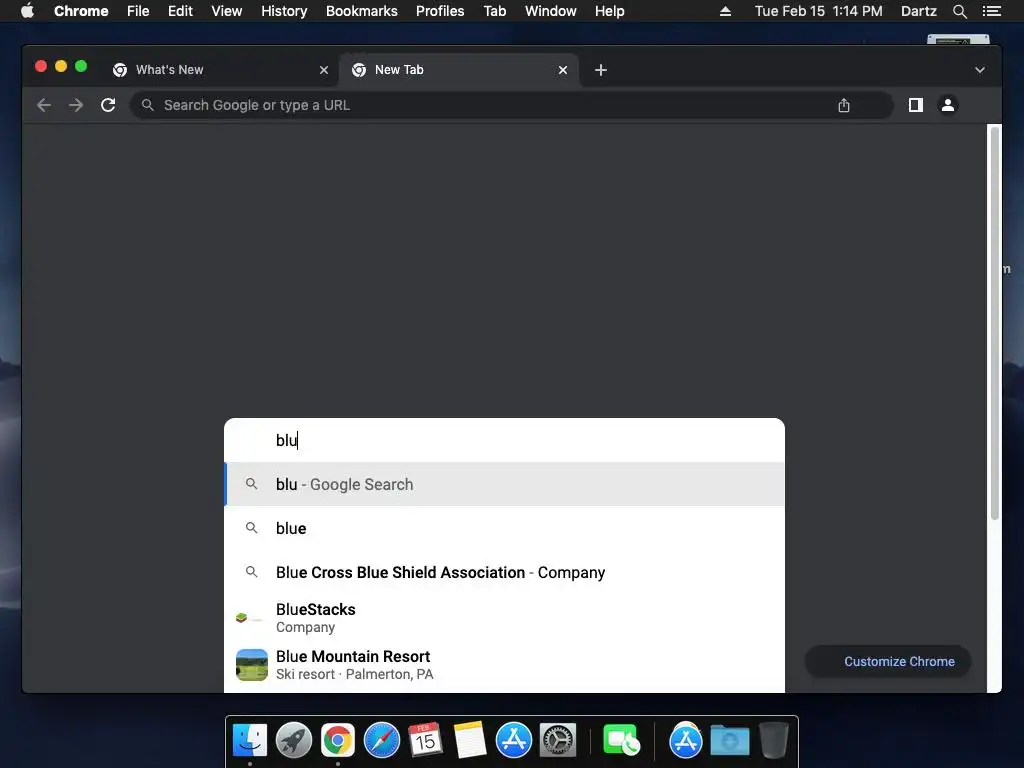
Task: Open the File menu
Action: coord(138,11)
